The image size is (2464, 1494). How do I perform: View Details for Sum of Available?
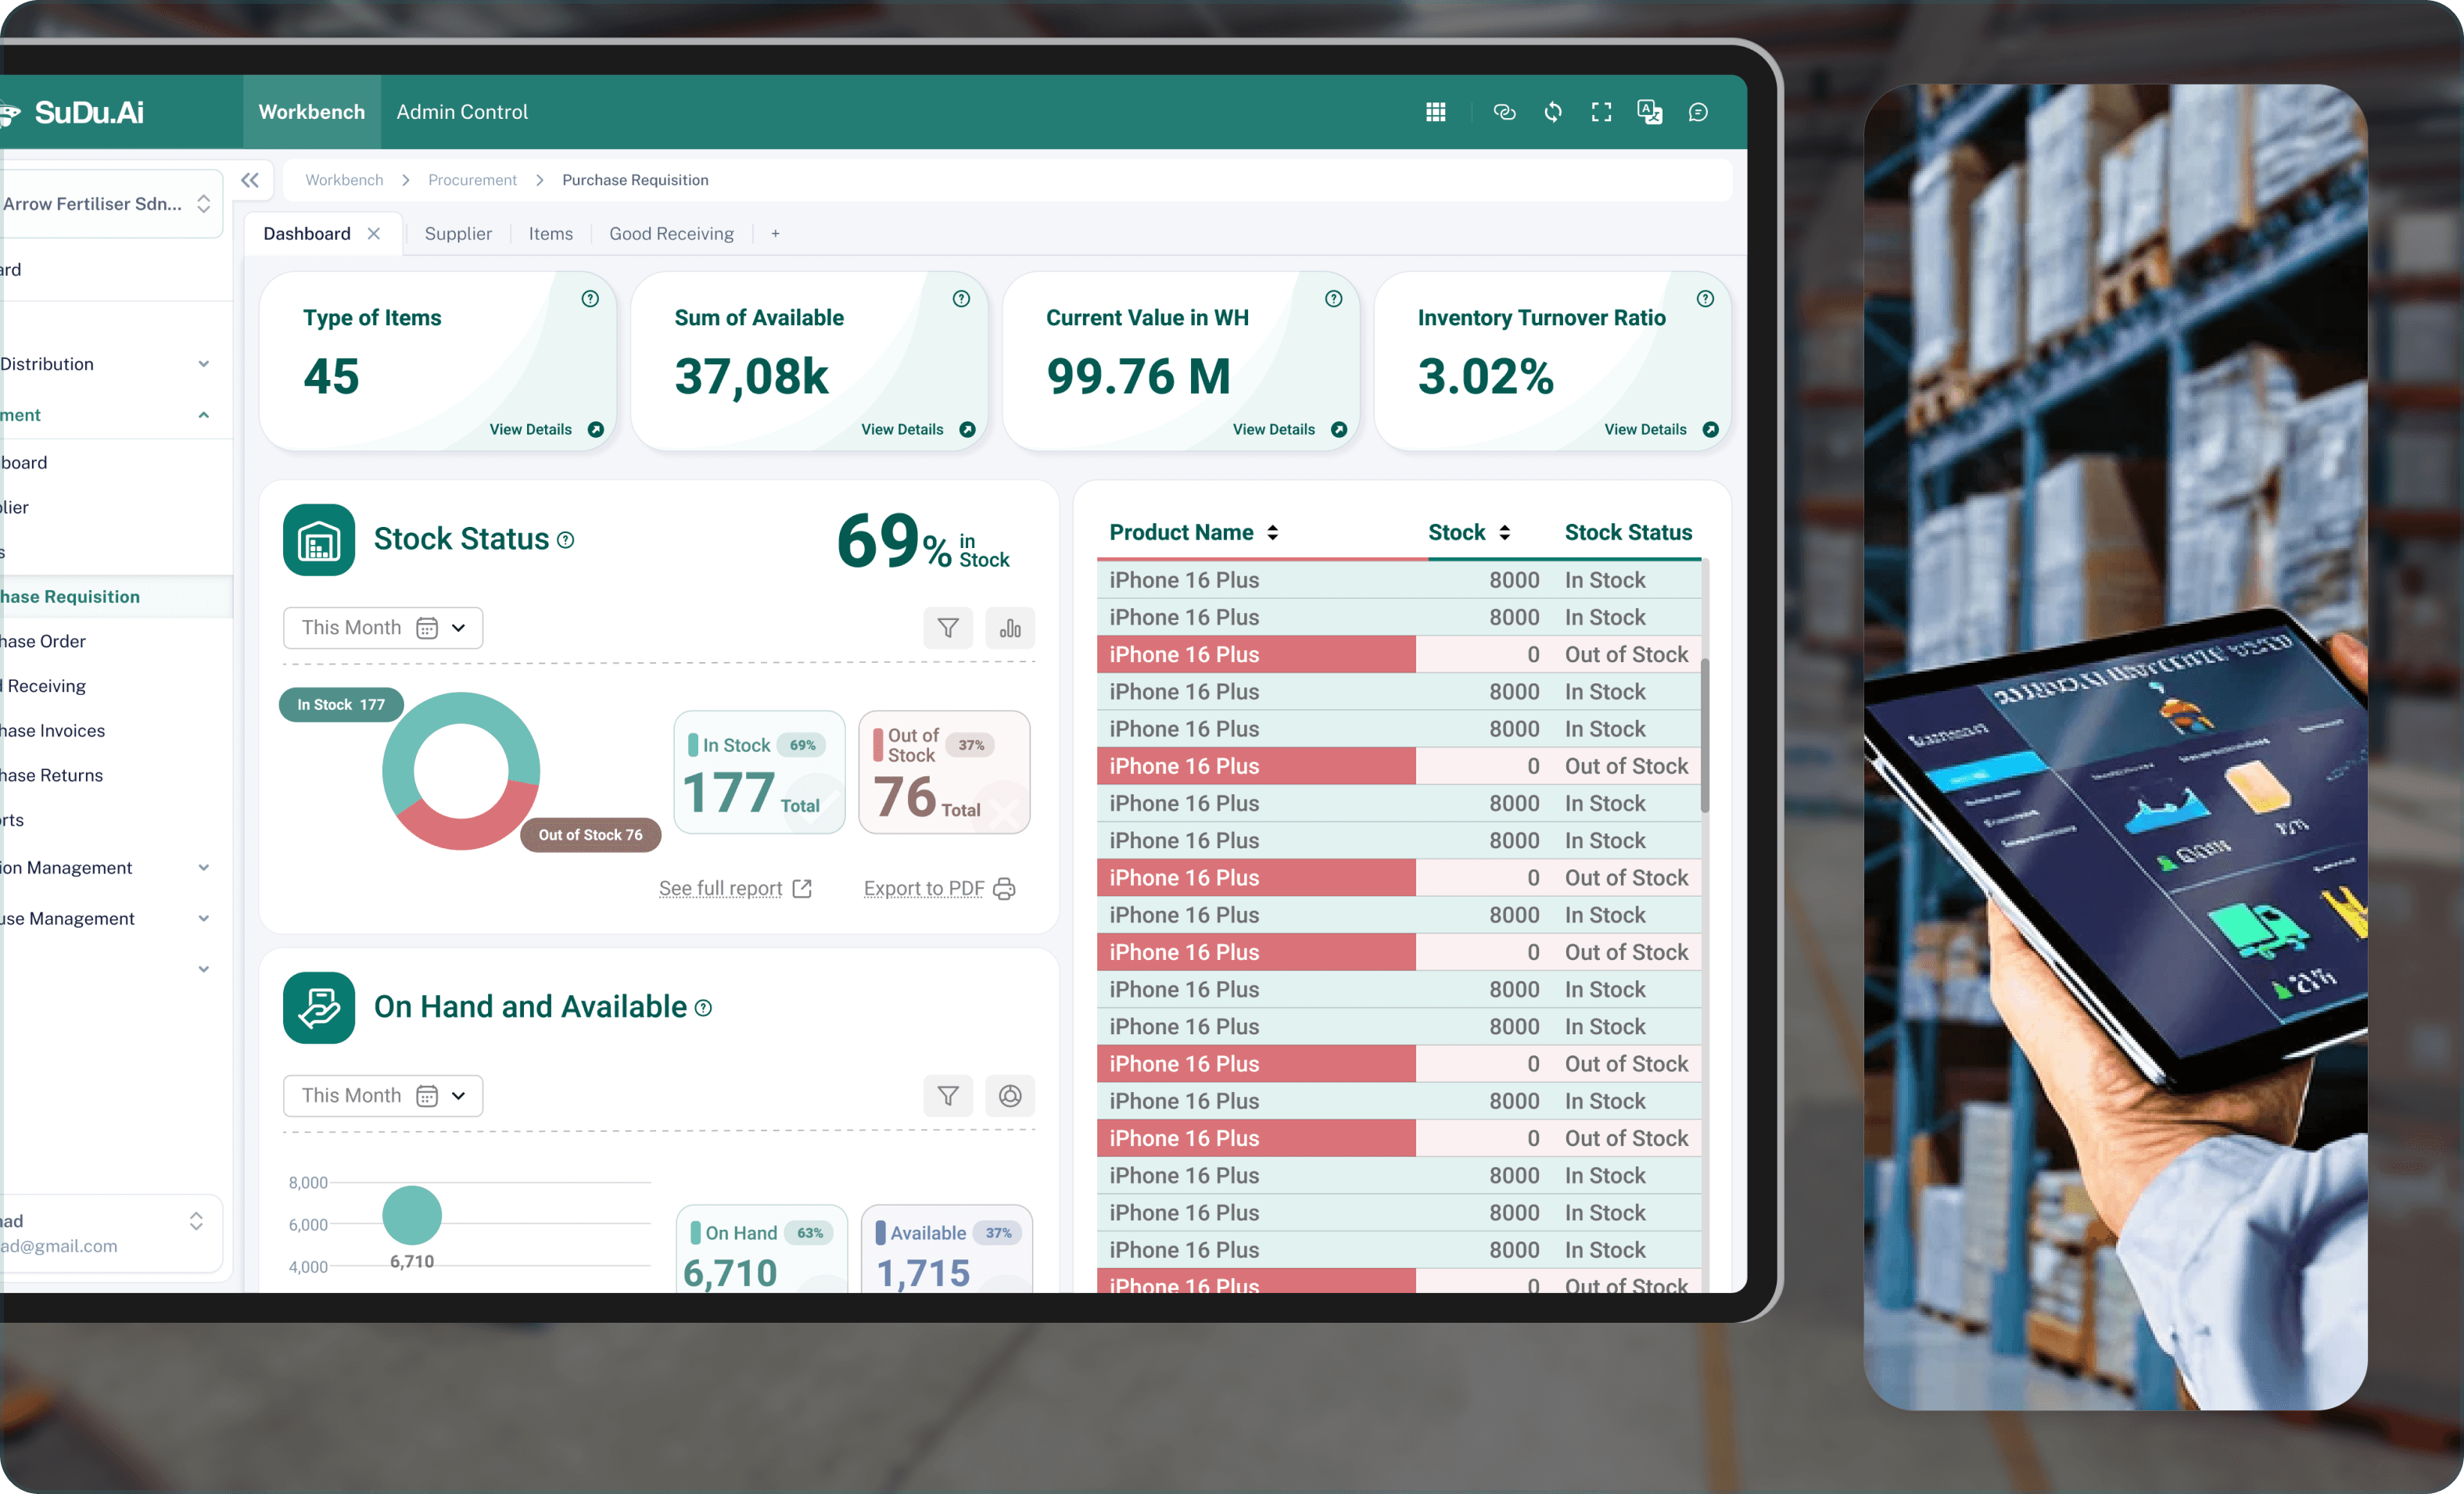tap(918, 429)
